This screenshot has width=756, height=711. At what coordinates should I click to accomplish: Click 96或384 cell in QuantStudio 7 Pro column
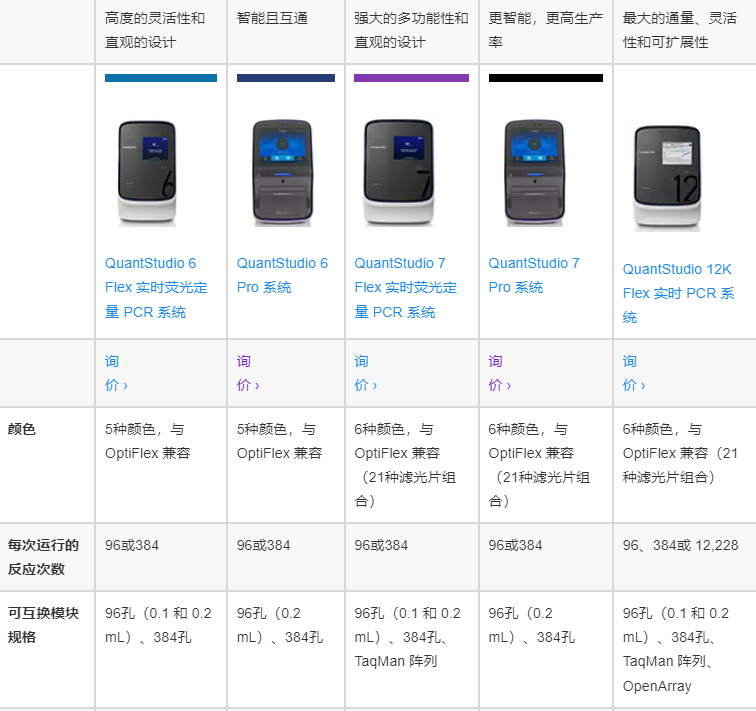[546, 557]
